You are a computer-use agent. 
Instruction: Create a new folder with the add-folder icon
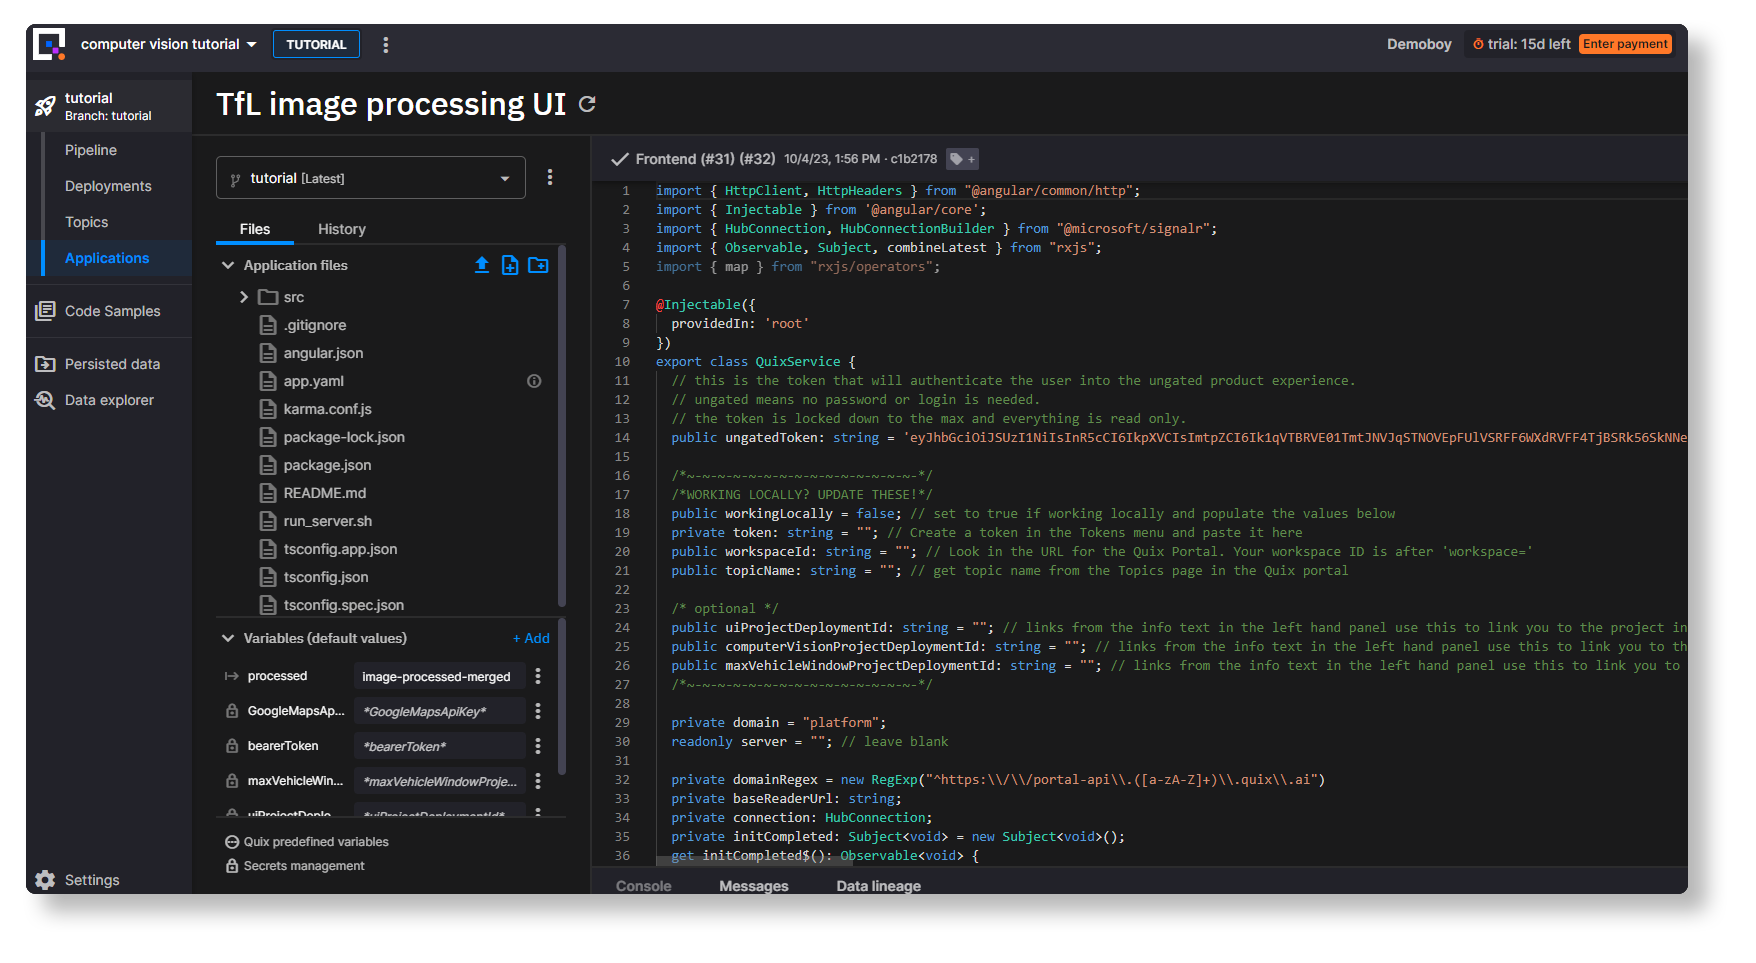[539, 265]
